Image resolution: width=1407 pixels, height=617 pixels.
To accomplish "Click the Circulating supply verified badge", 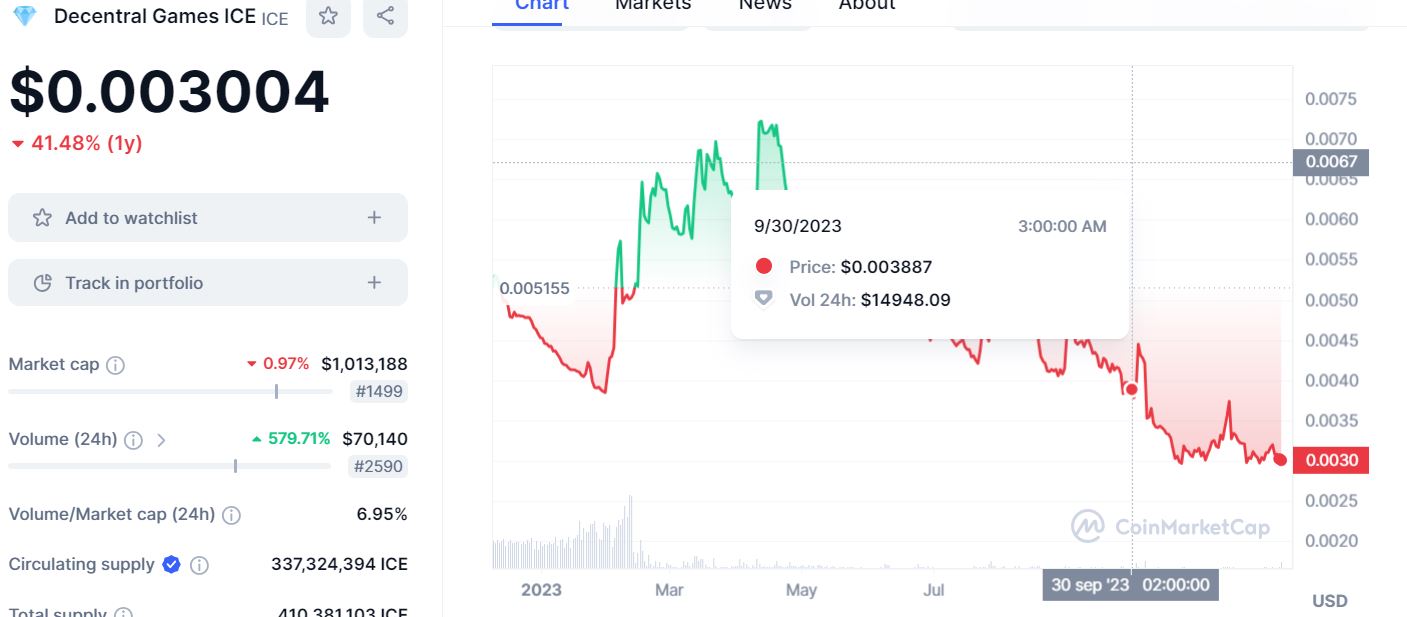I will (171, 565).
